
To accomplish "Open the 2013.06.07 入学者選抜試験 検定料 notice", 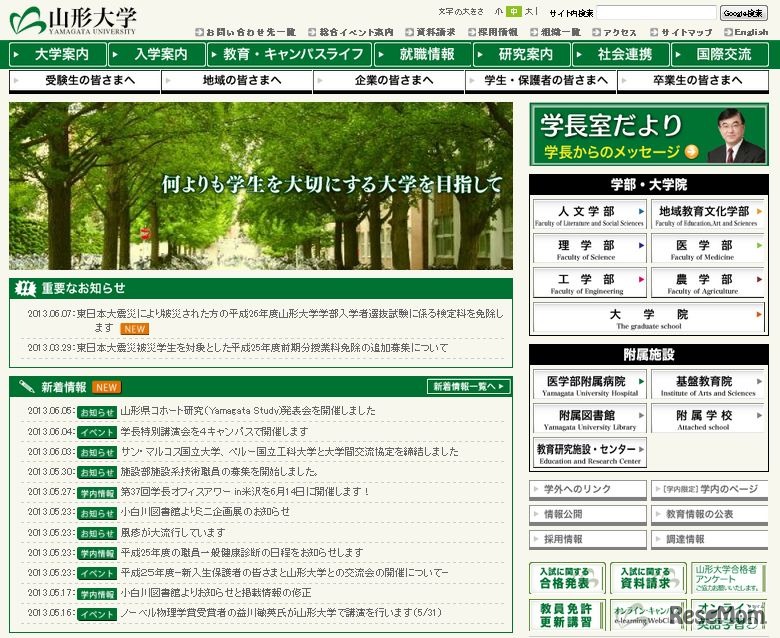I will [x=290, y=320].
